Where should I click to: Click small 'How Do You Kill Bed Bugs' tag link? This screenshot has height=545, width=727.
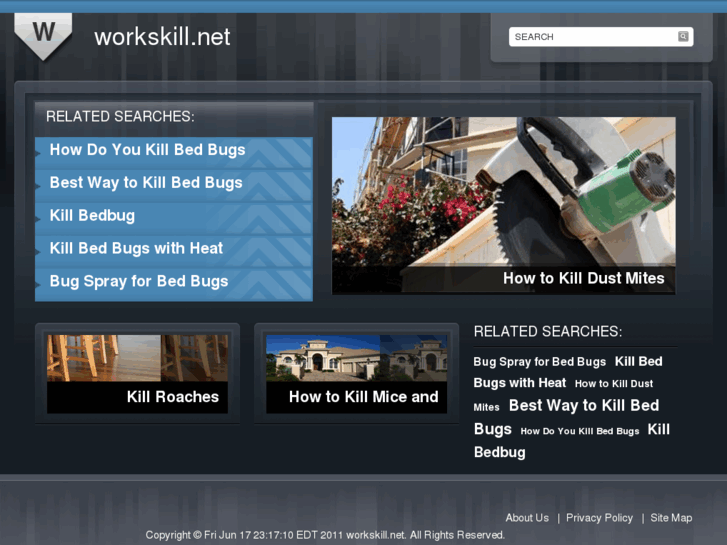pos(580,431)
